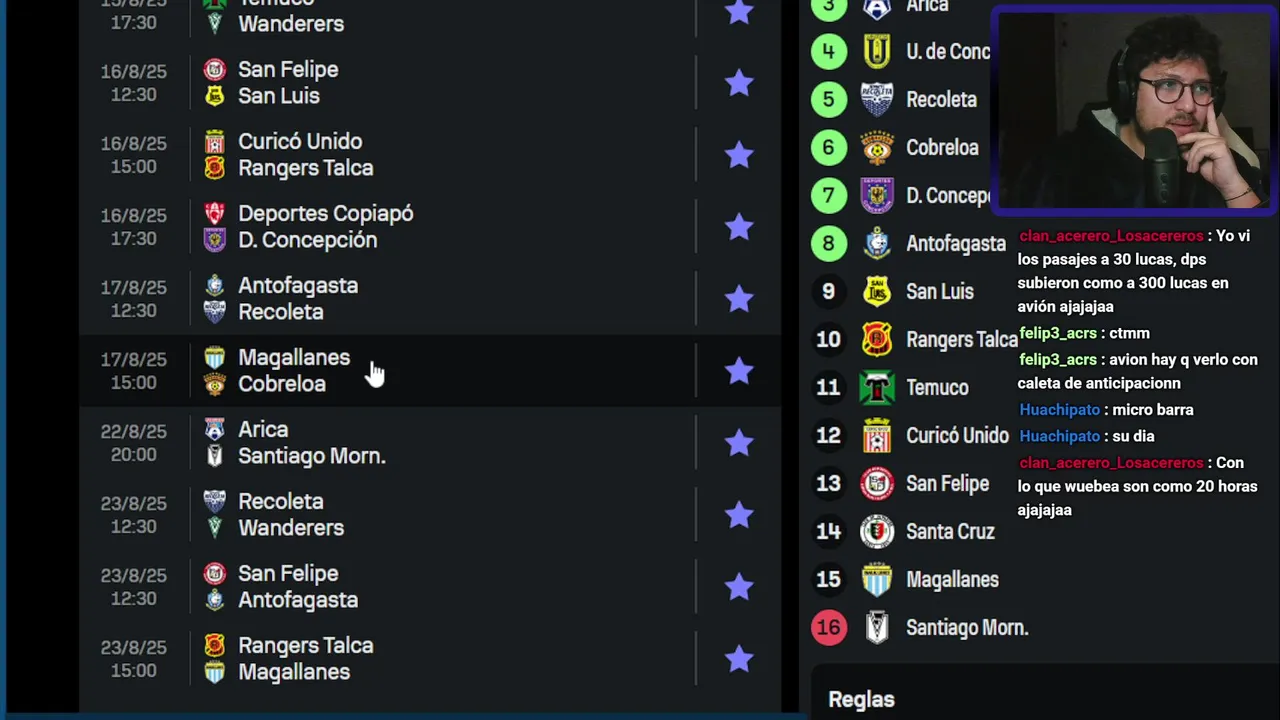The image size is (1280, 720).
Task: Click the Santa Cruz crest in standings
Action: coord(877,532)
